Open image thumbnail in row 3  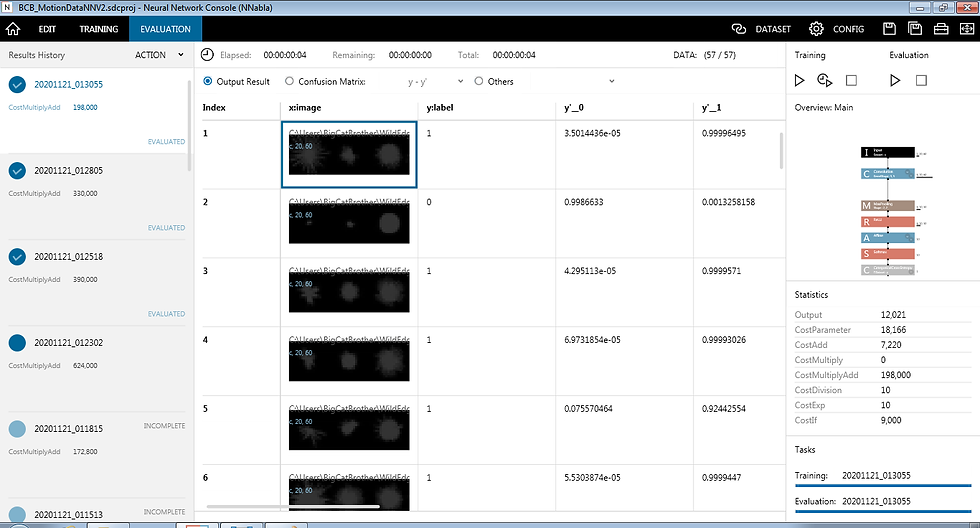(349, 292)
